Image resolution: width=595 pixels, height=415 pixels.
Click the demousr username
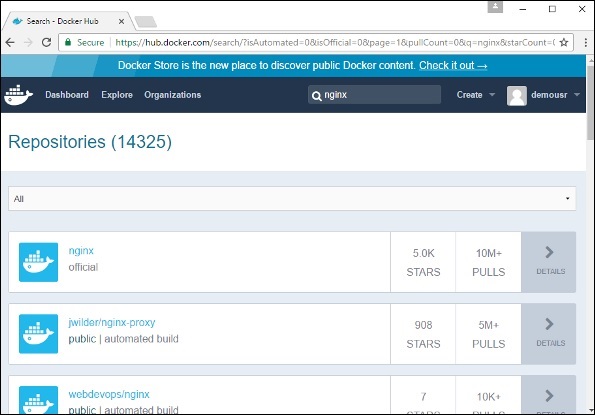549,95
